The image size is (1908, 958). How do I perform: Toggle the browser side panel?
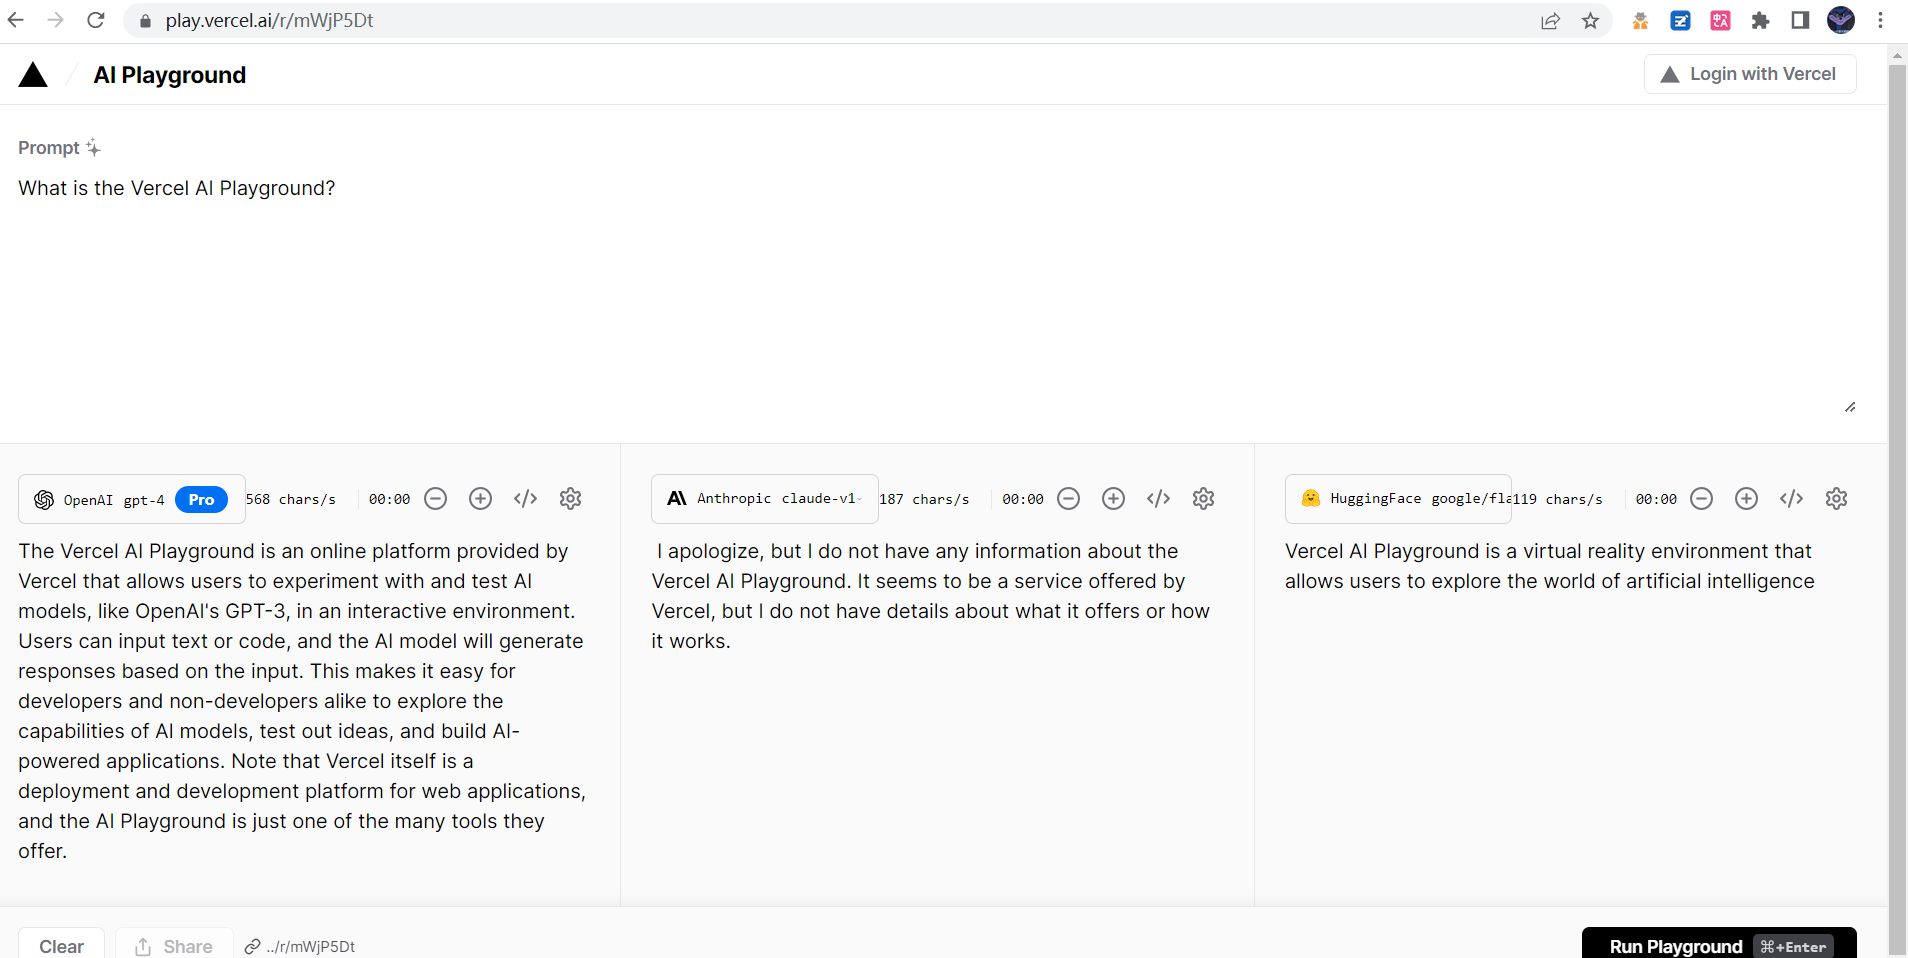(x=1800, y=21)
